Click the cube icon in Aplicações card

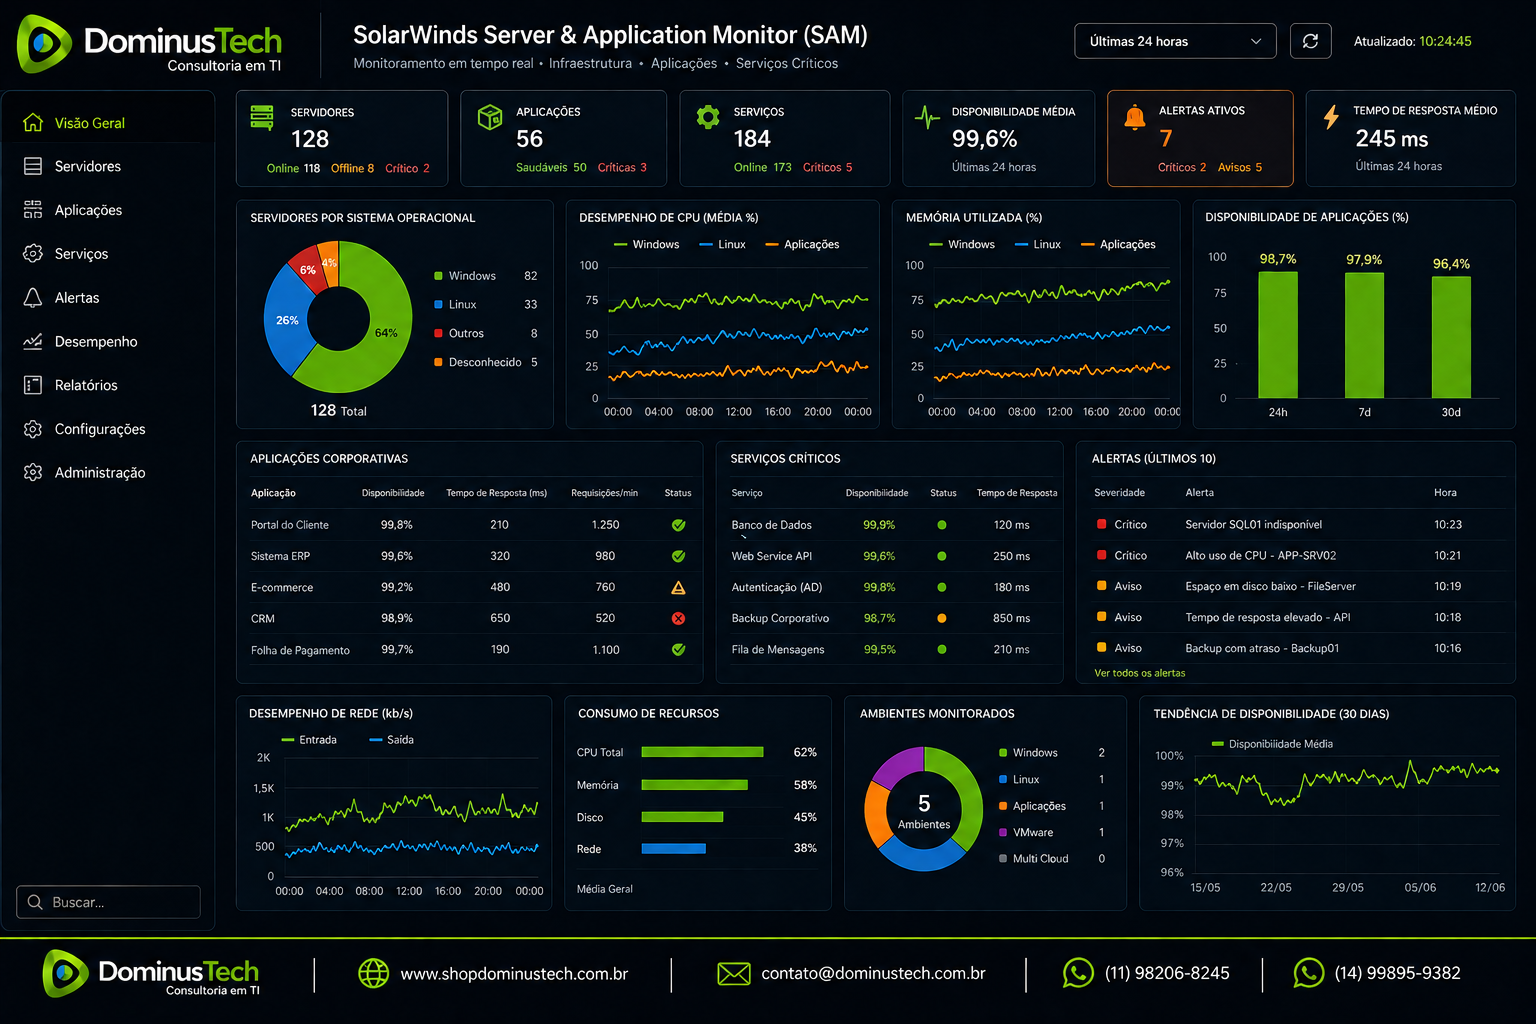490,117
